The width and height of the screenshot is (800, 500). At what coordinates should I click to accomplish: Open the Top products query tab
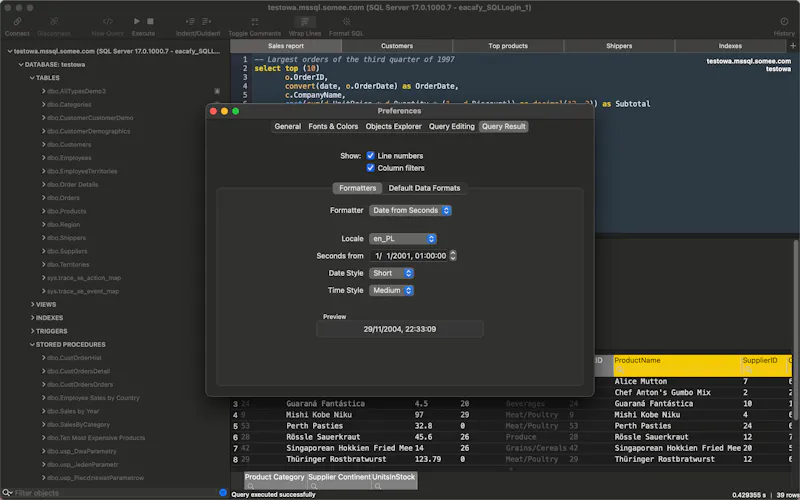[x=508, y=46]
